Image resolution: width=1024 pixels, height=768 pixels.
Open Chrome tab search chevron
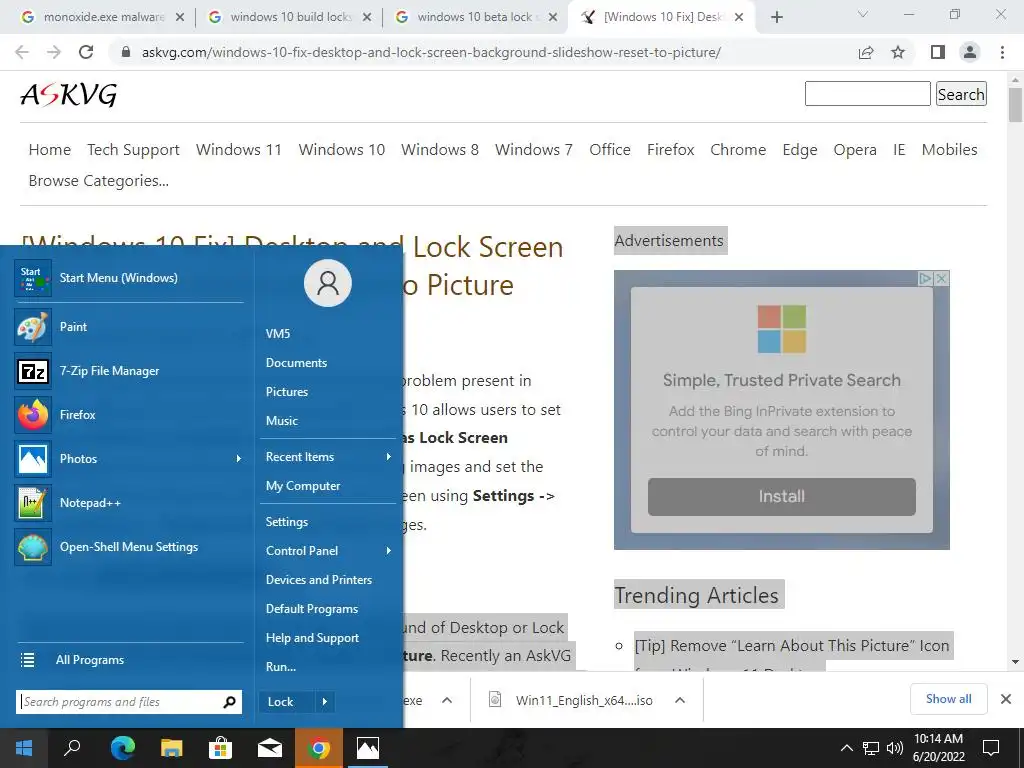click(x=863, y=14)
